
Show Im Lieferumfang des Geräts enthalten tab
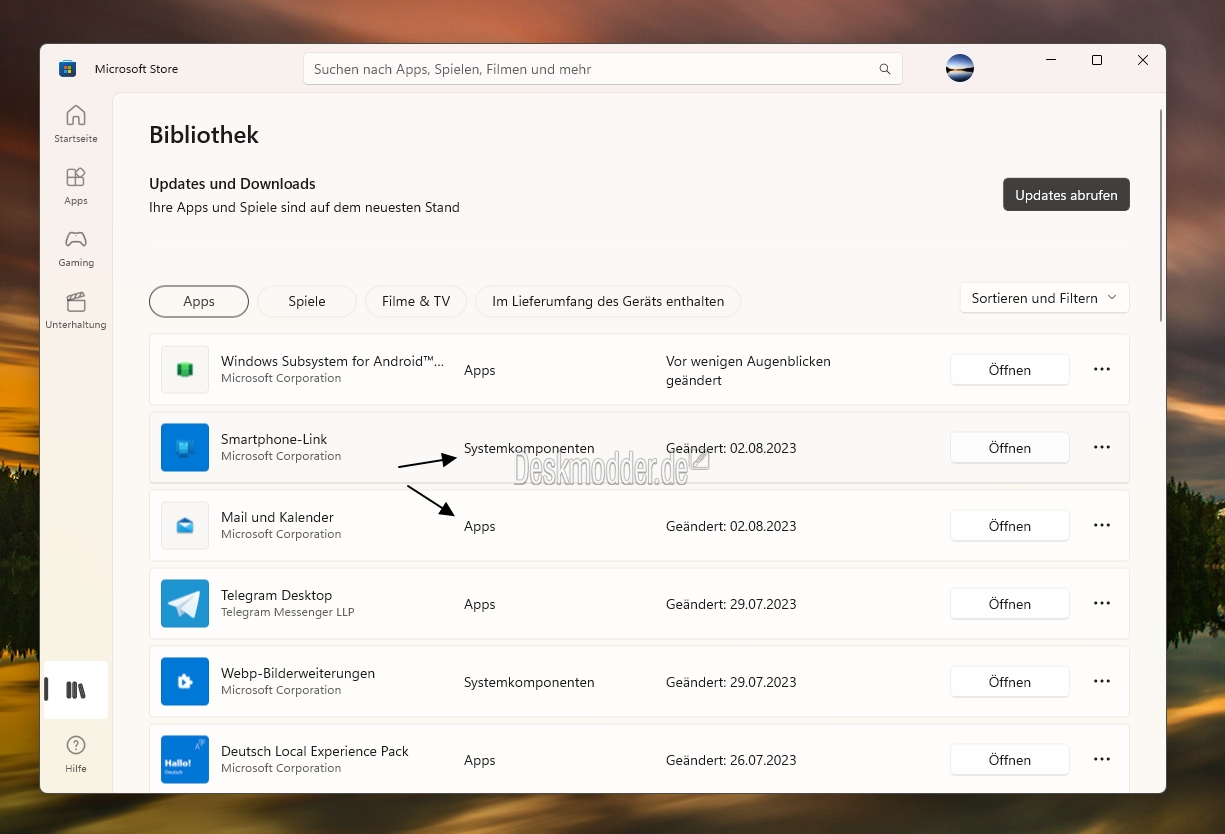coord(608,301)
